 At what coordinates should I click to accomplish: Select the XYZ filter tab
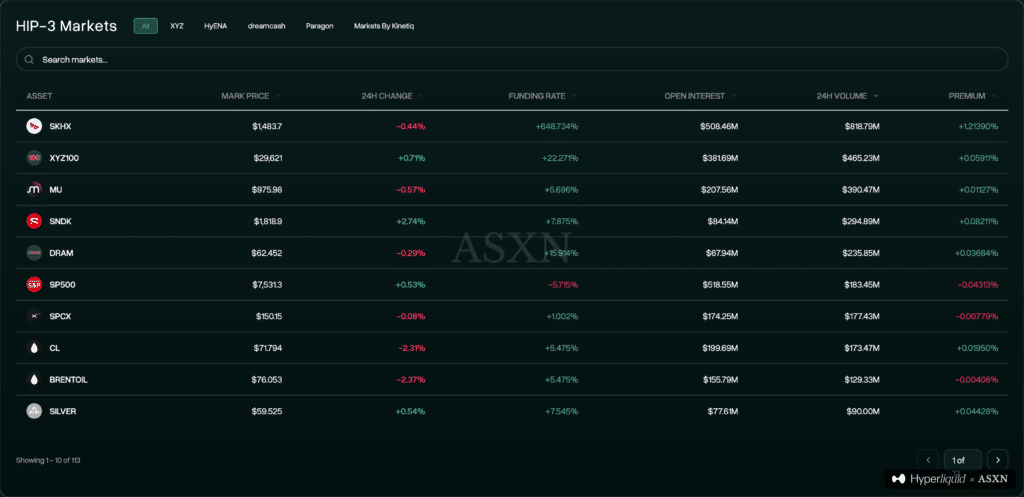tap(177, 26)
